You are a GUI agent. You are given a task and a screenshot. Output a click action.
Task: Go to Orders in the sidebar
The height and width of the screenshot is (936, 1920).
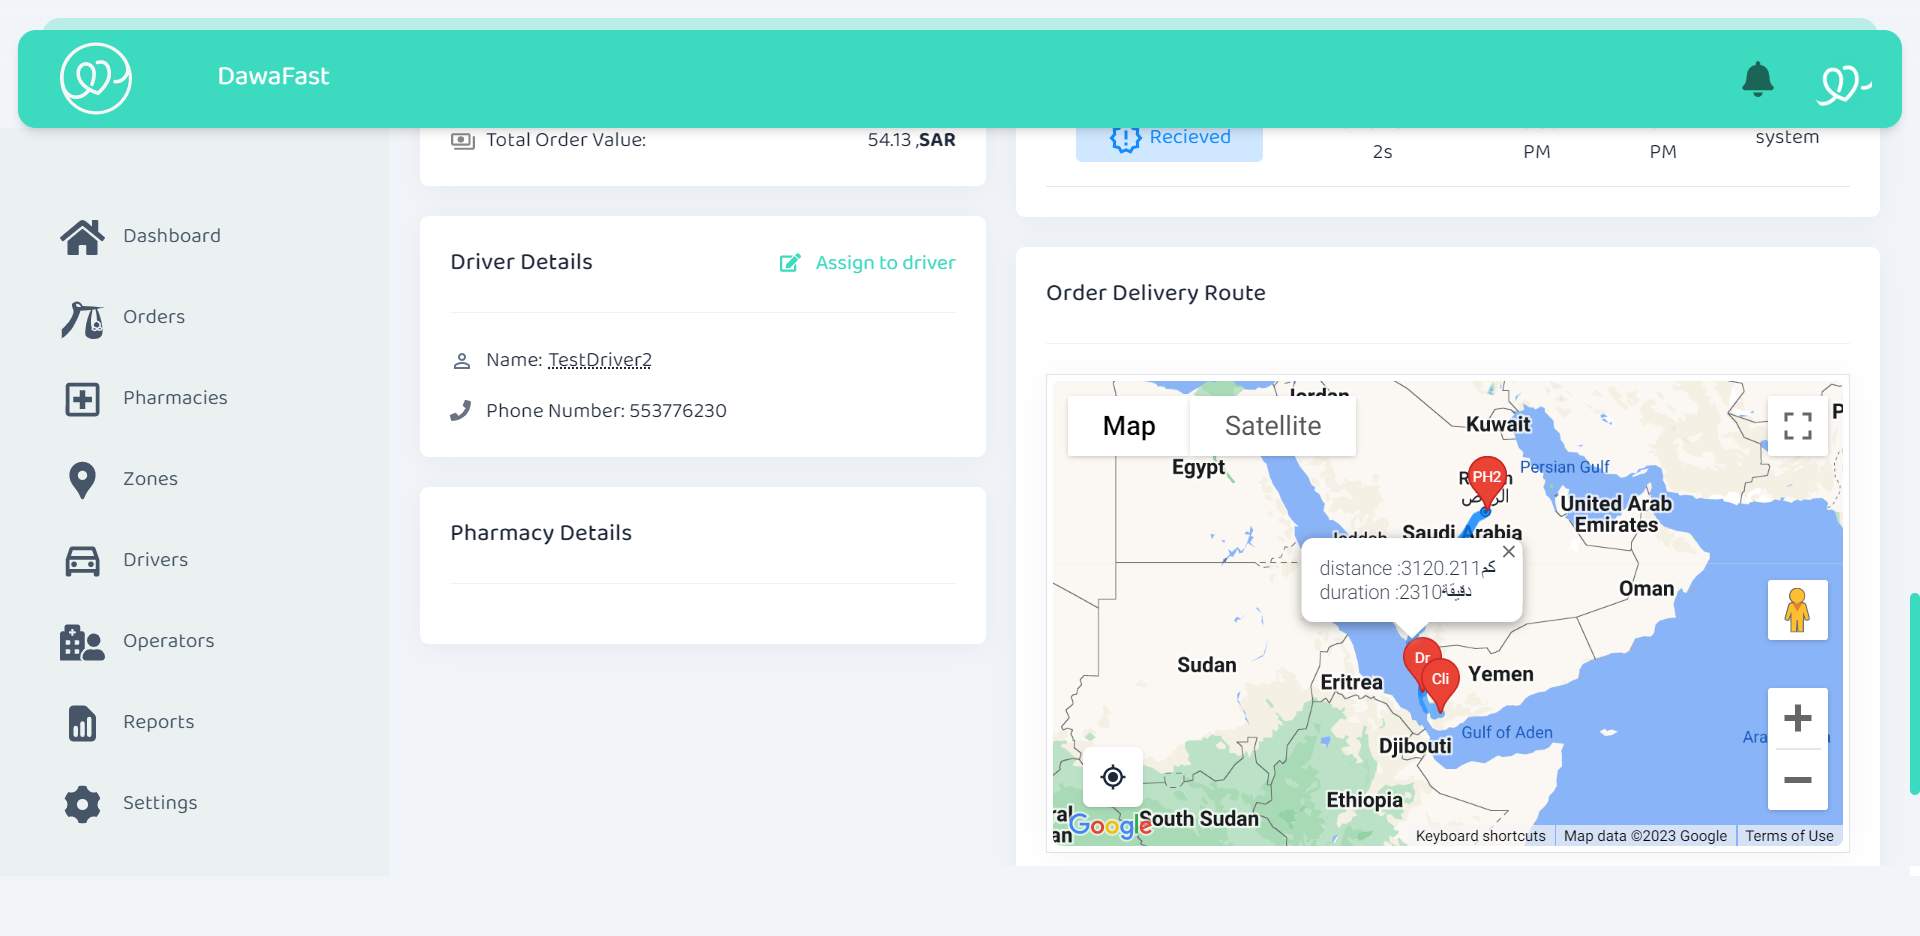pos(153,317)
